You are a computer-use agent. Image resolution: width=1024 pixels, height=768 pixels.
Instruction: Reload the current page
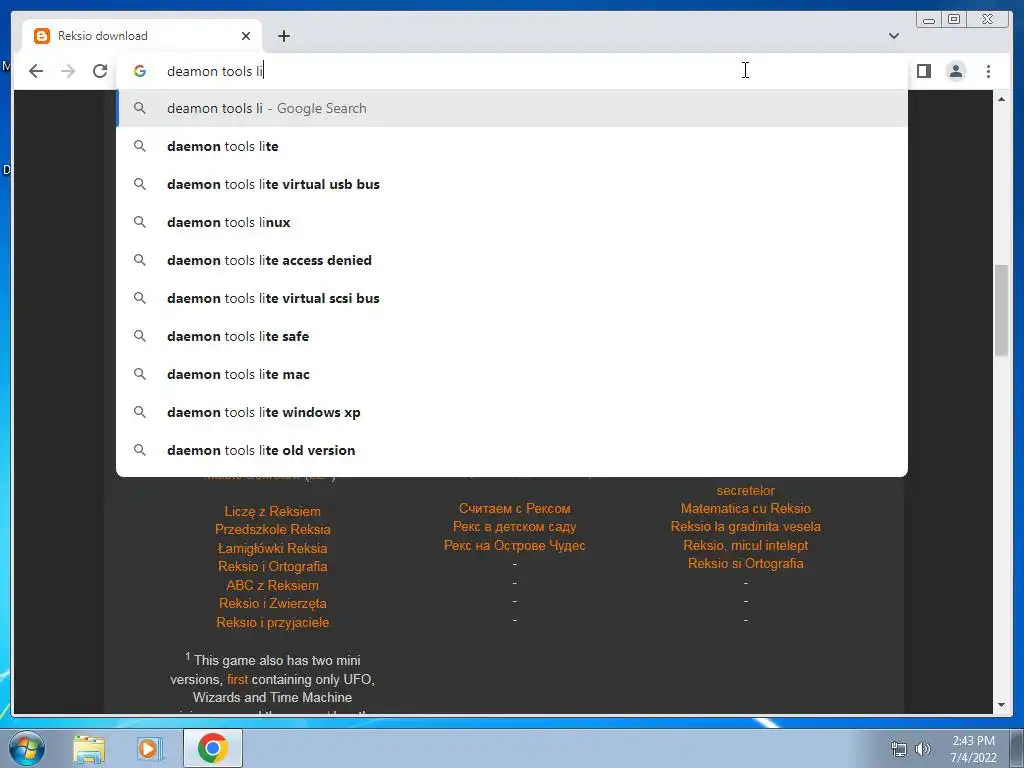pos(100,71)
